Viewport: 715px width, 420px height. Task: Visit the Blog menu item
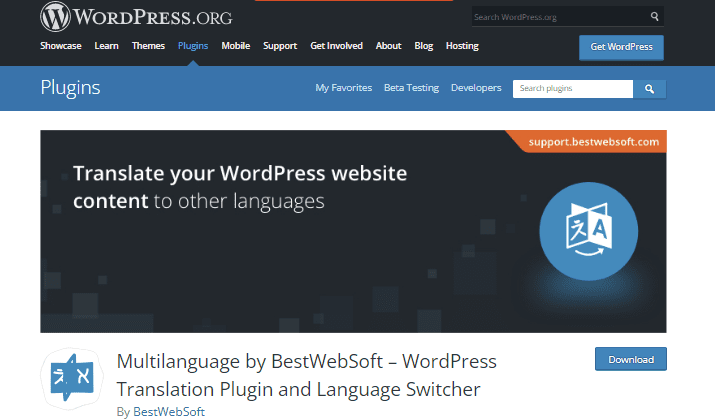(424, 46)
